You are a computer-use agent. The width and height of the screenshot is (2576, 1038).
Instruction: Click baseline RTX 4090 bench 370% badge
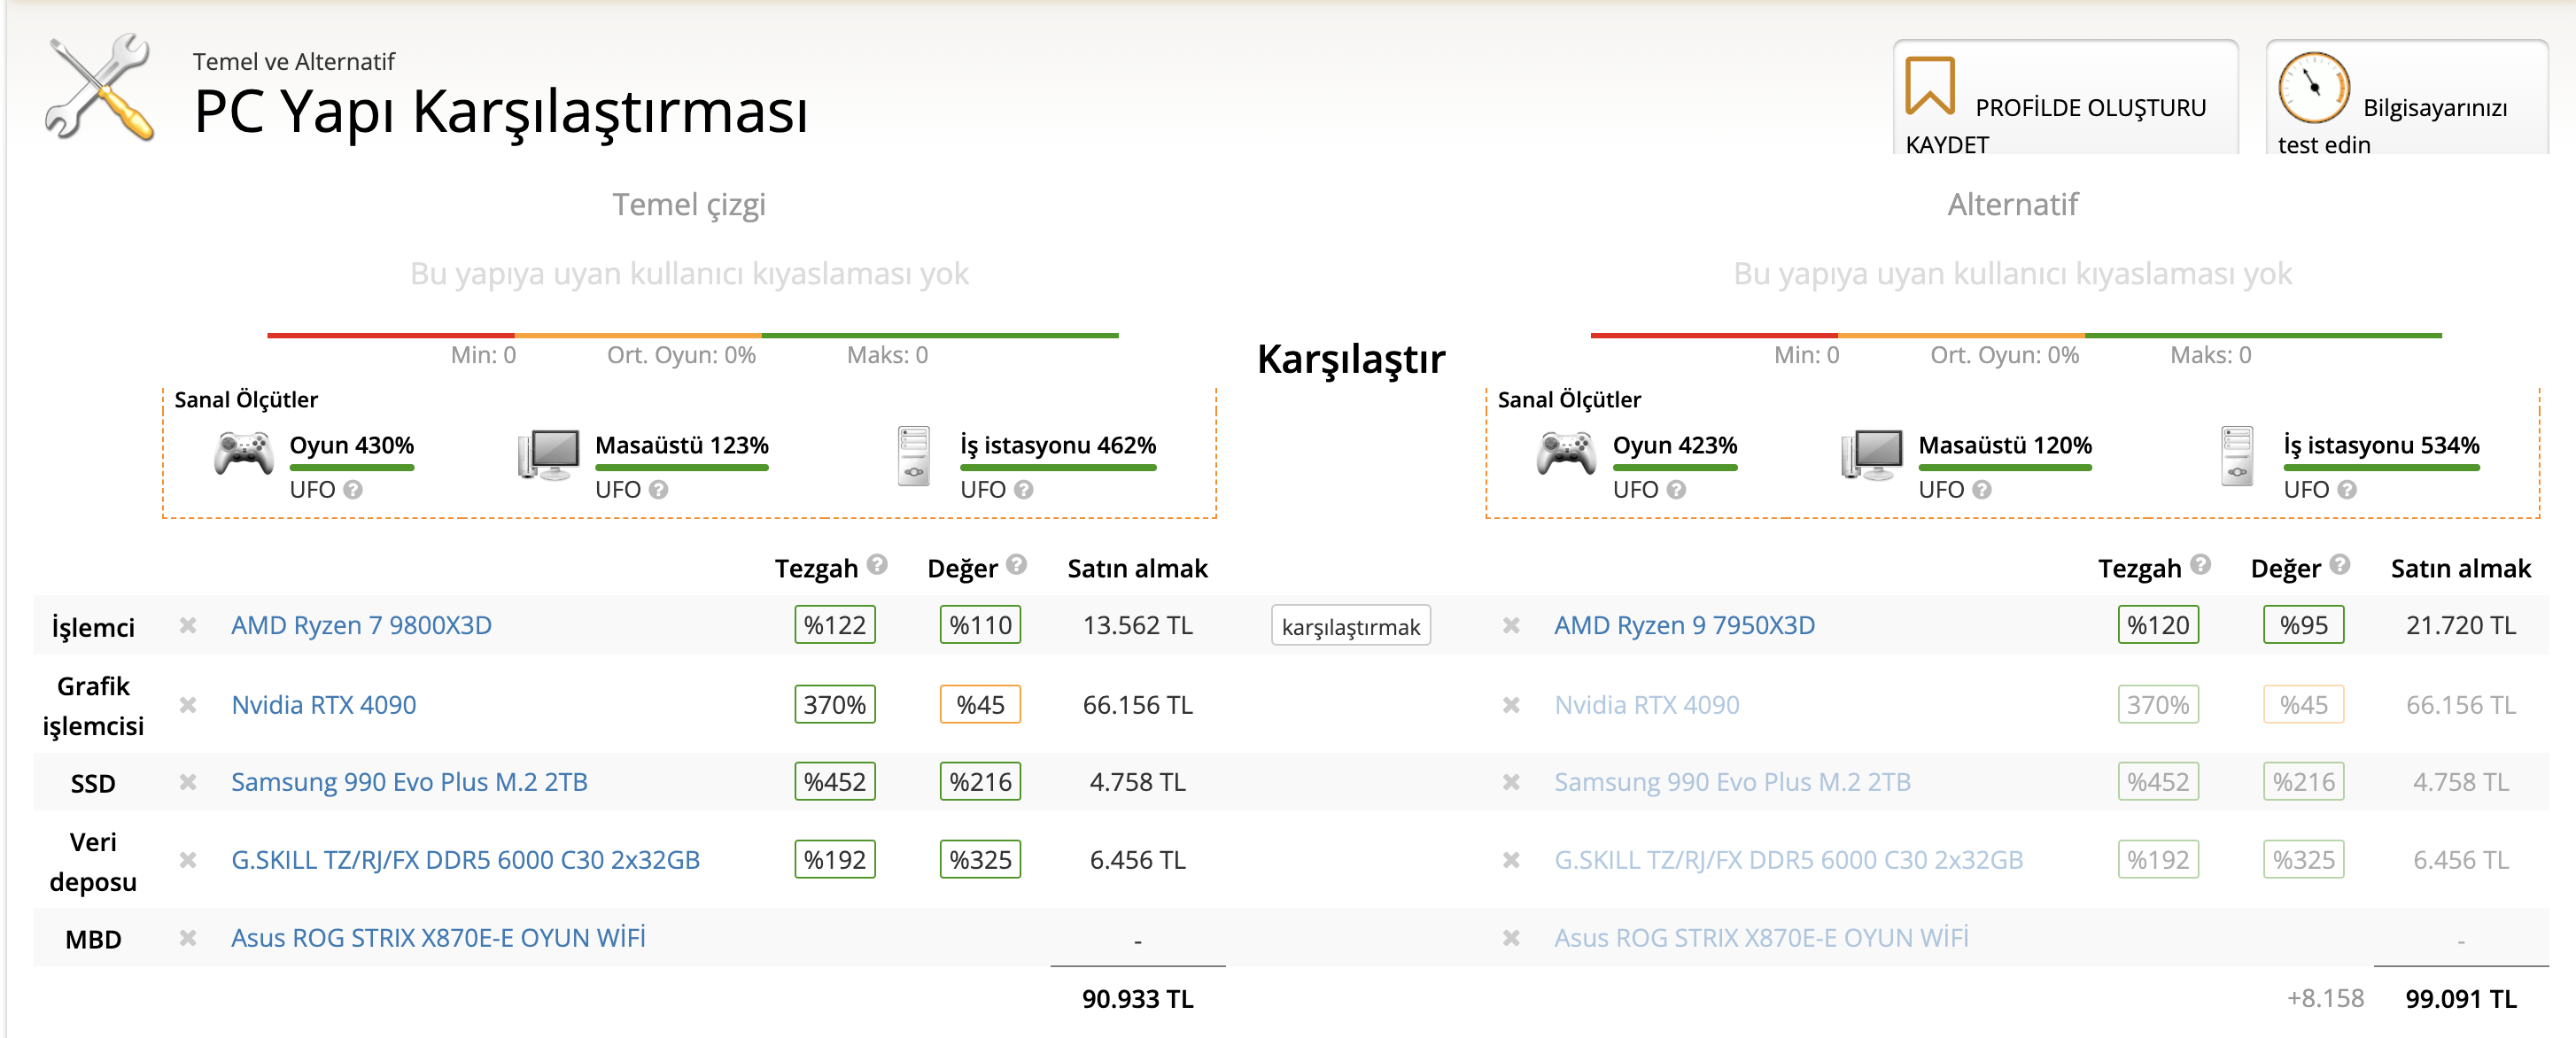tap(835, 705)
